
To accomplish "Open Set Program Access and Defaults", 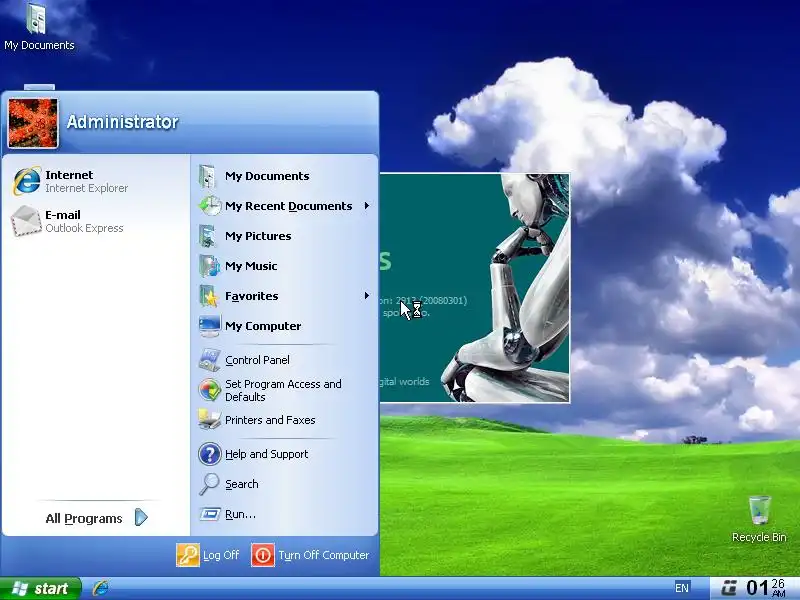I will [284, 390].
